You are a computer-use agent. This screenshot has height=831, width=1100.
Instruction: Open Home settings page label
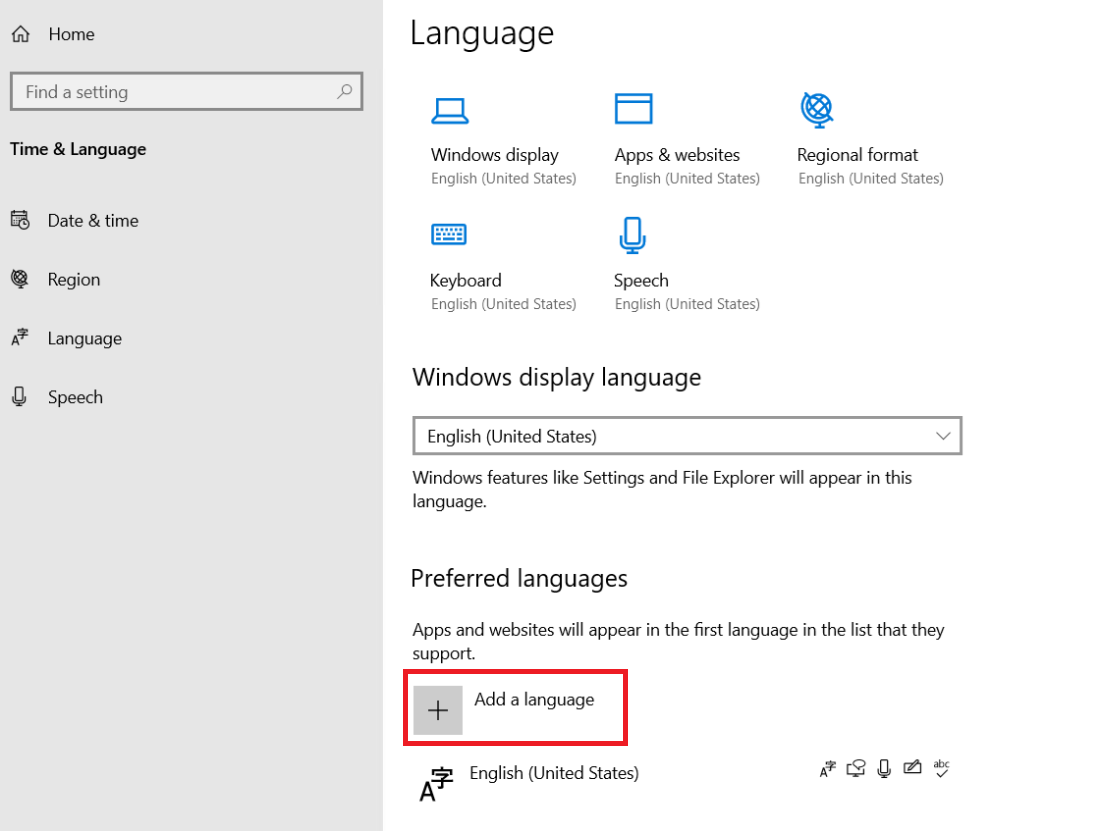tap(72, 34)
